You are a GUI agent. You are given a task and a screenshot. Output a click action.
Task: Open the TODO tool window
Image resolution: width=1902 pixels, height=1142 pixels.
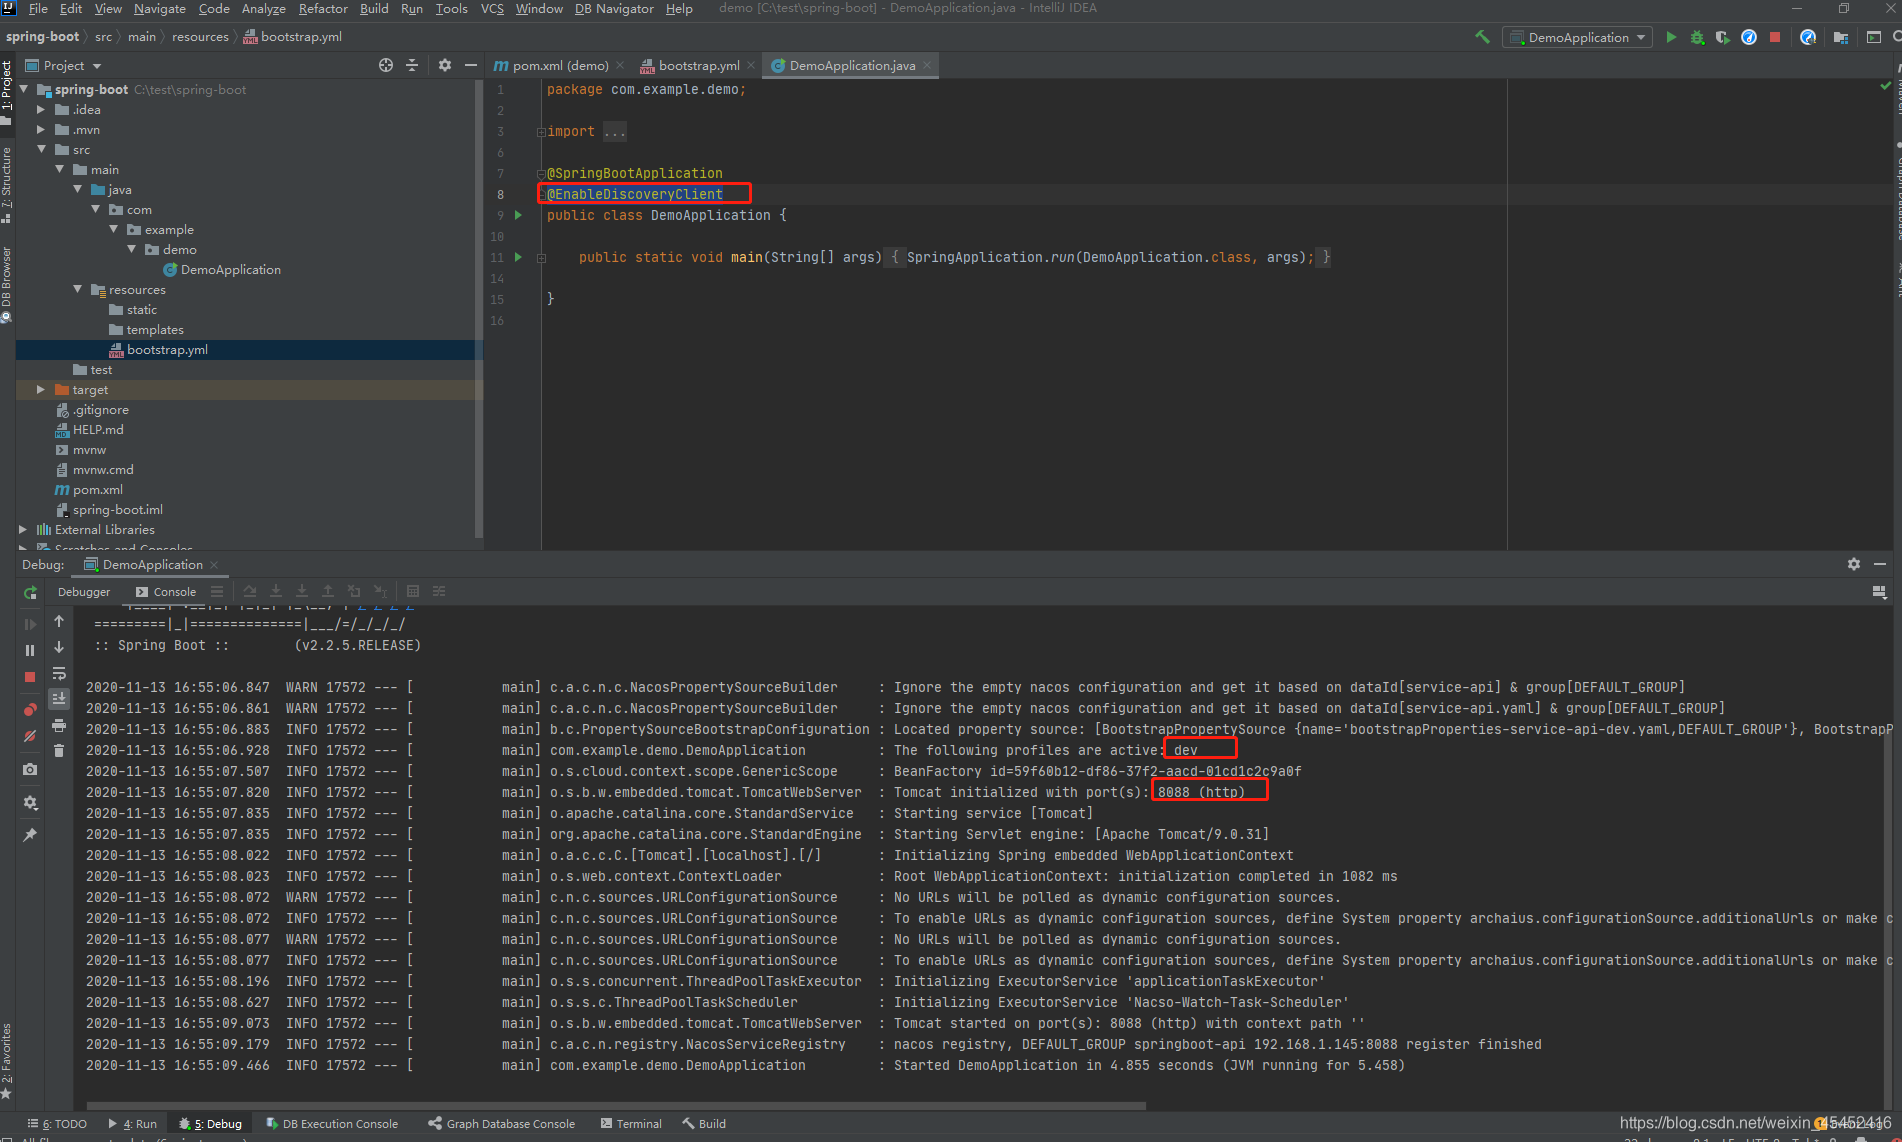[57, 1124]
